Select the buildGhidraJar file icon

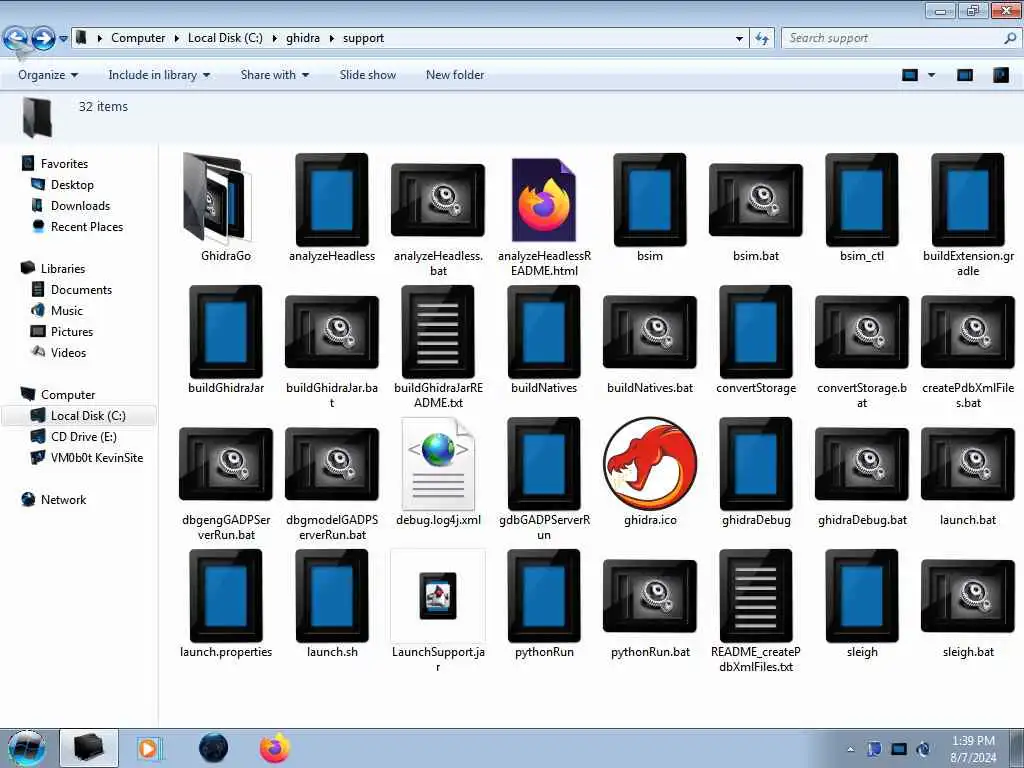[x=226, y=332]
